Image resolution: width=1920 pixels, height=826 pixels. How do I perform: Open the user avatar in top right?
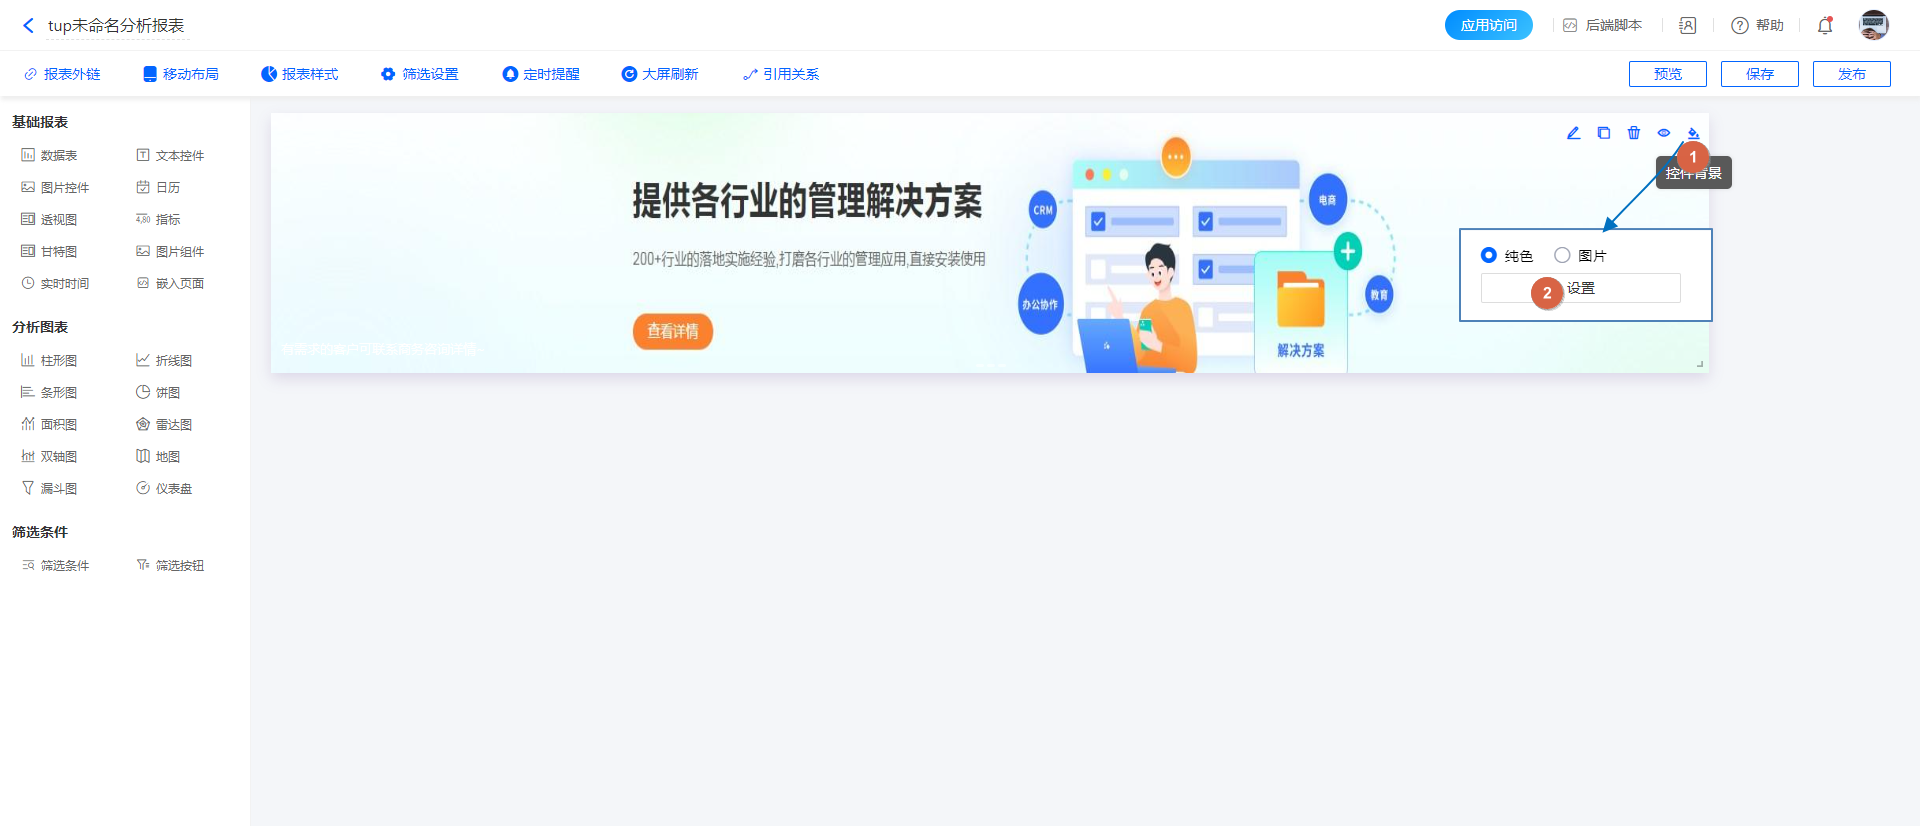1873,26
